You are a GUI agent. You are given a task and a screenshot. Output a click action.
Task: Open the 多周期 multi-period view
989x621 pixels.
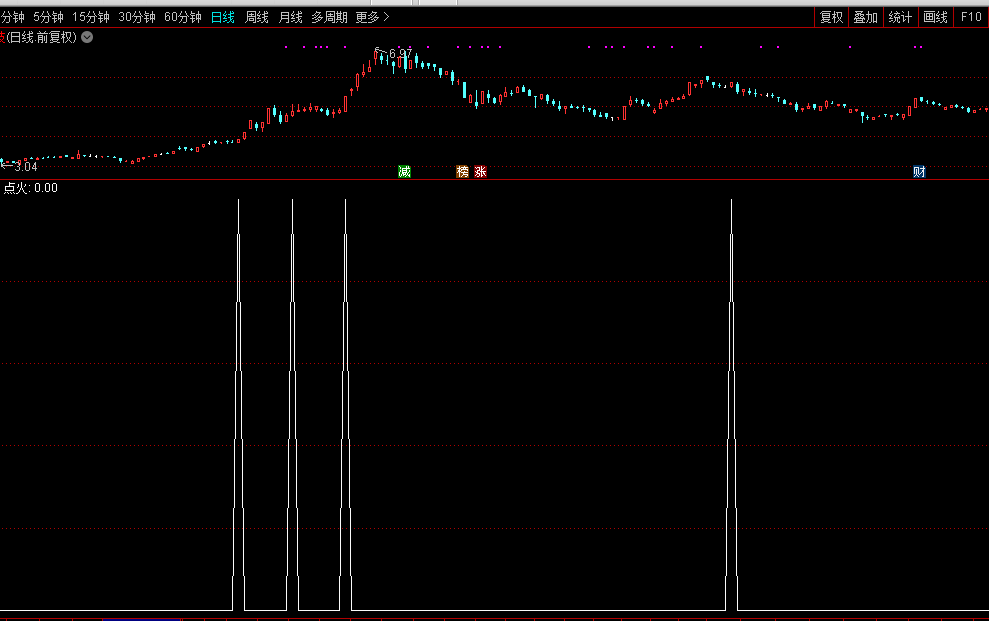329,17
